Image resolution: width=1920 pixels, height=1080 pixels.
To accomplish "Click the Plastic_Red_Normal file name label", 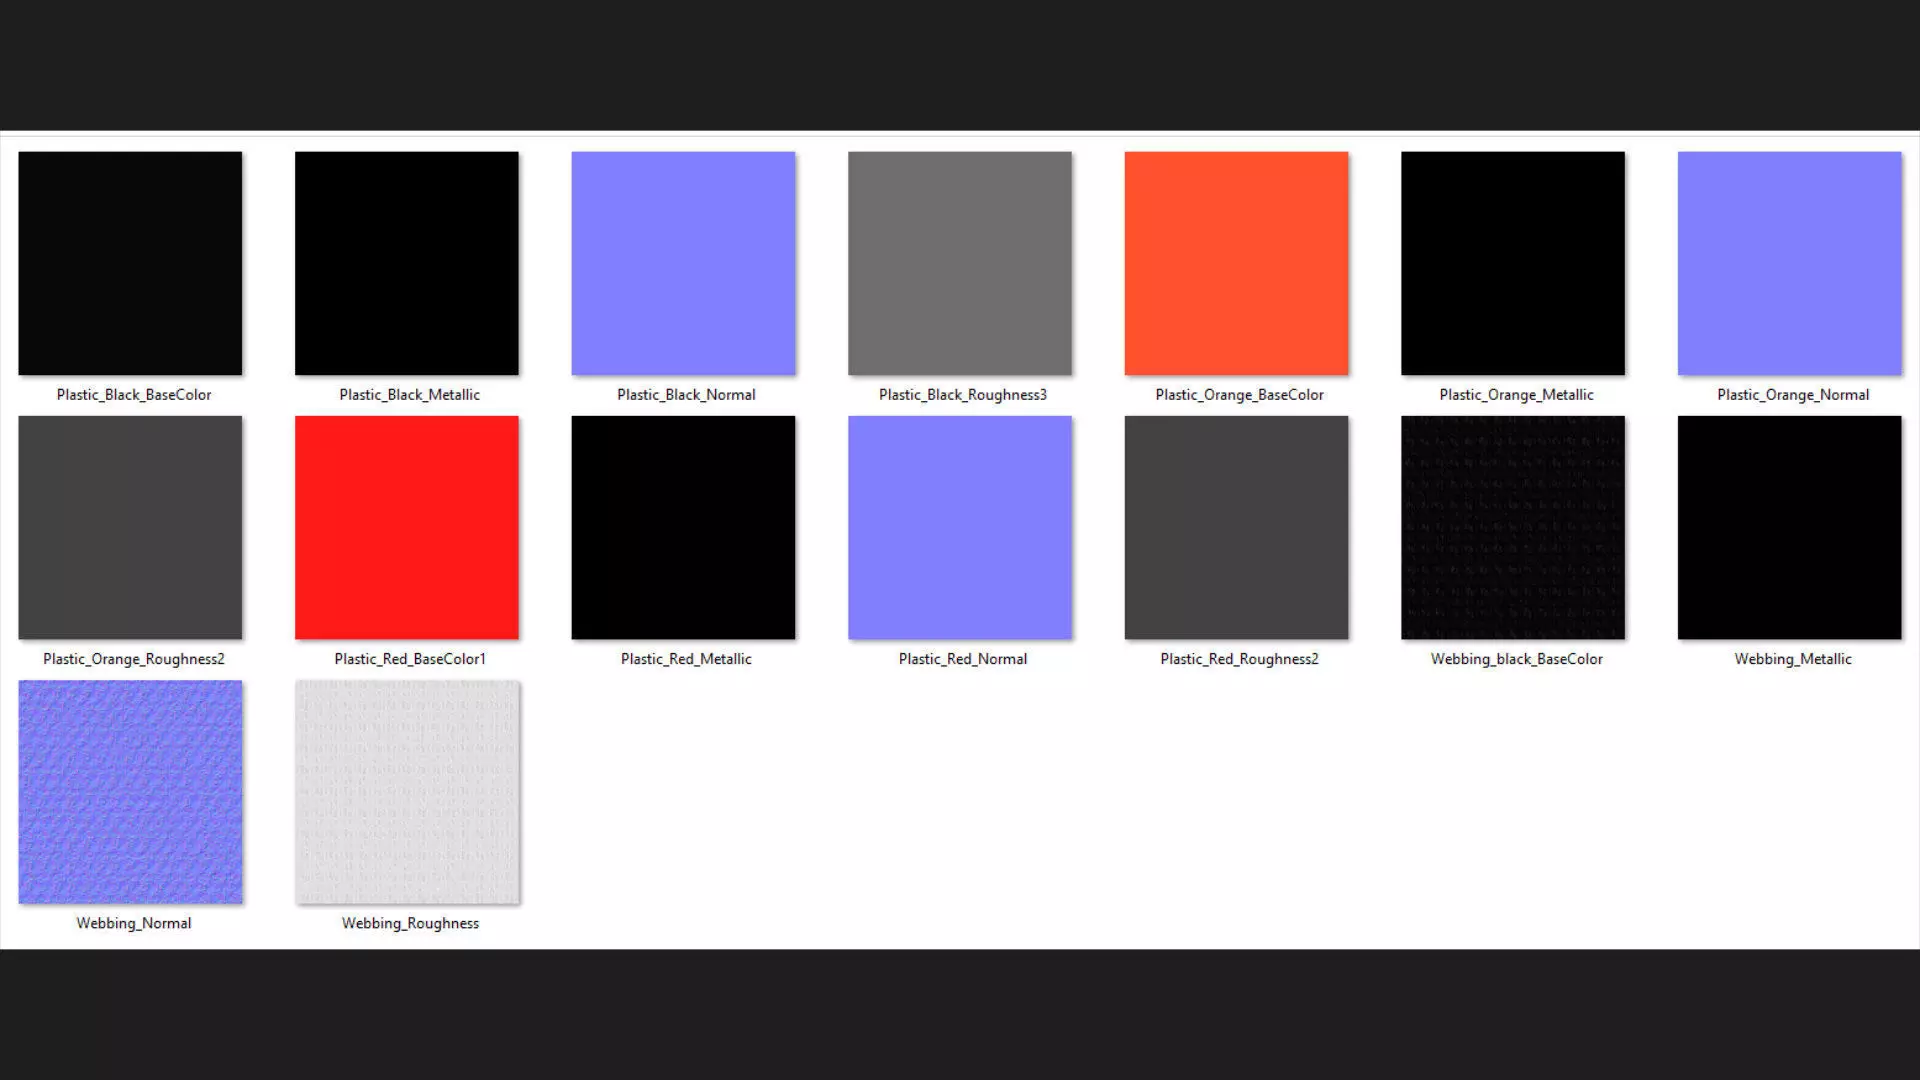I will (962, 659).
